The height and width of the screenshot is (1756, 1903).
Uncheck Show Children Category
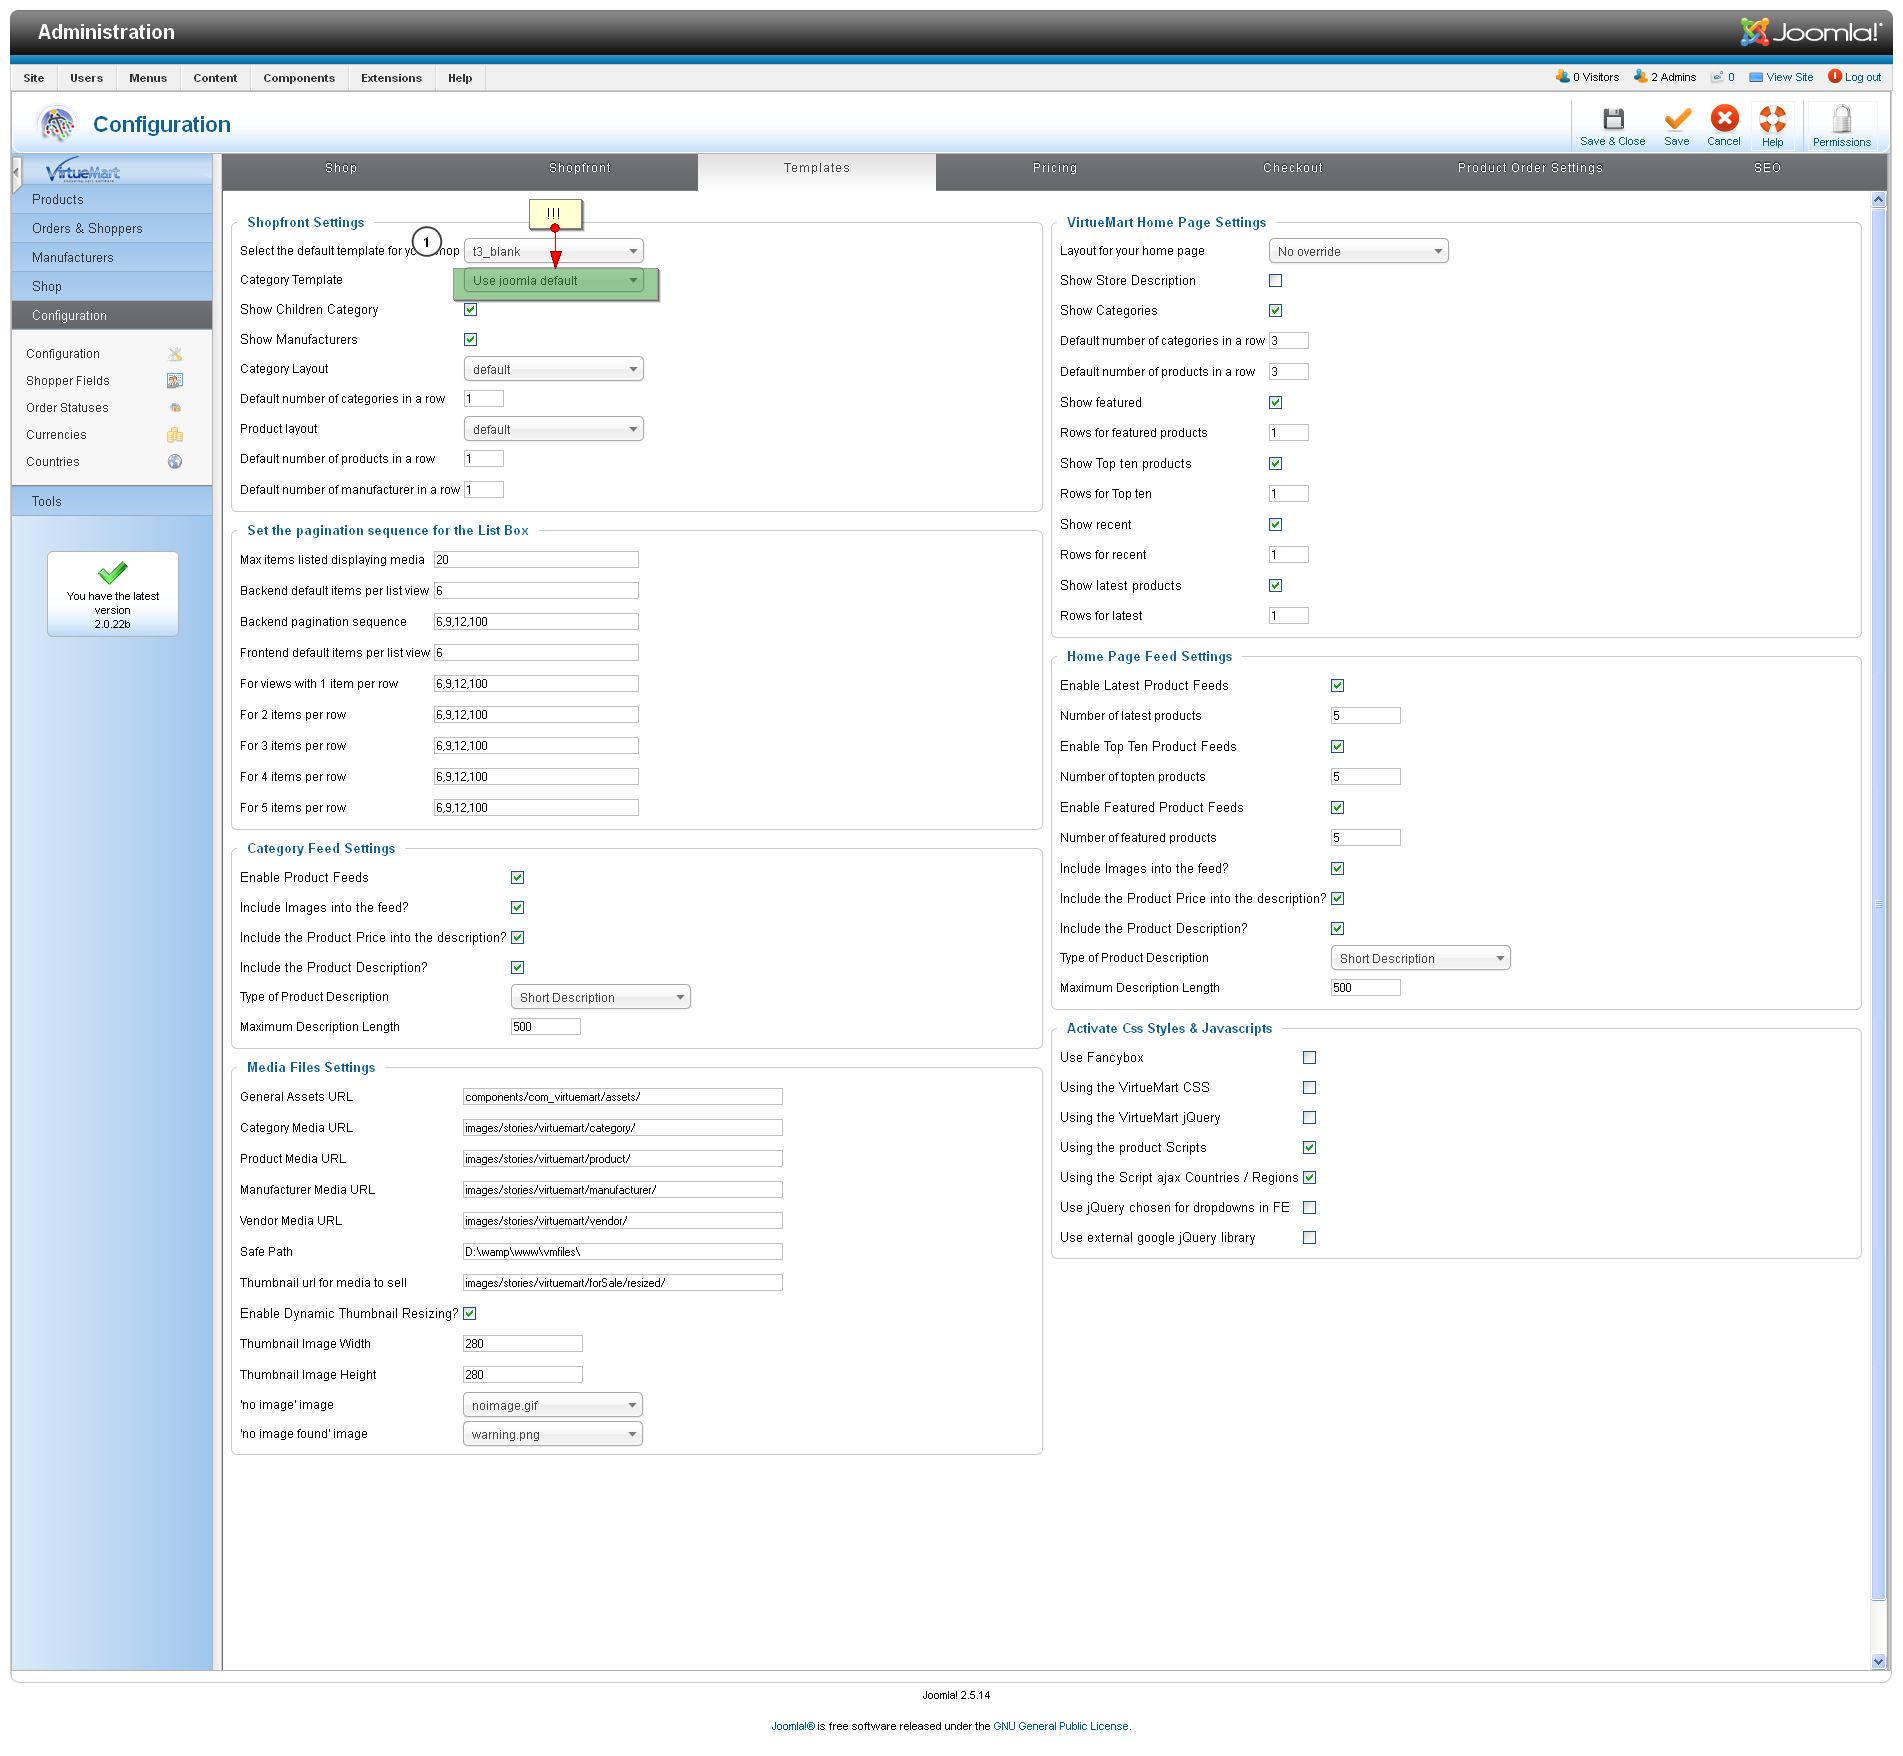point(470,310)
